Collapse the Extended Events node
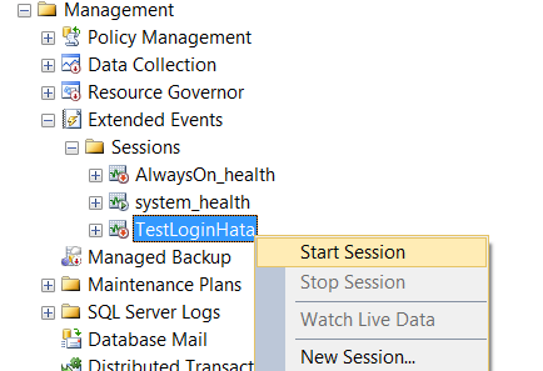 tap(48, 121)
